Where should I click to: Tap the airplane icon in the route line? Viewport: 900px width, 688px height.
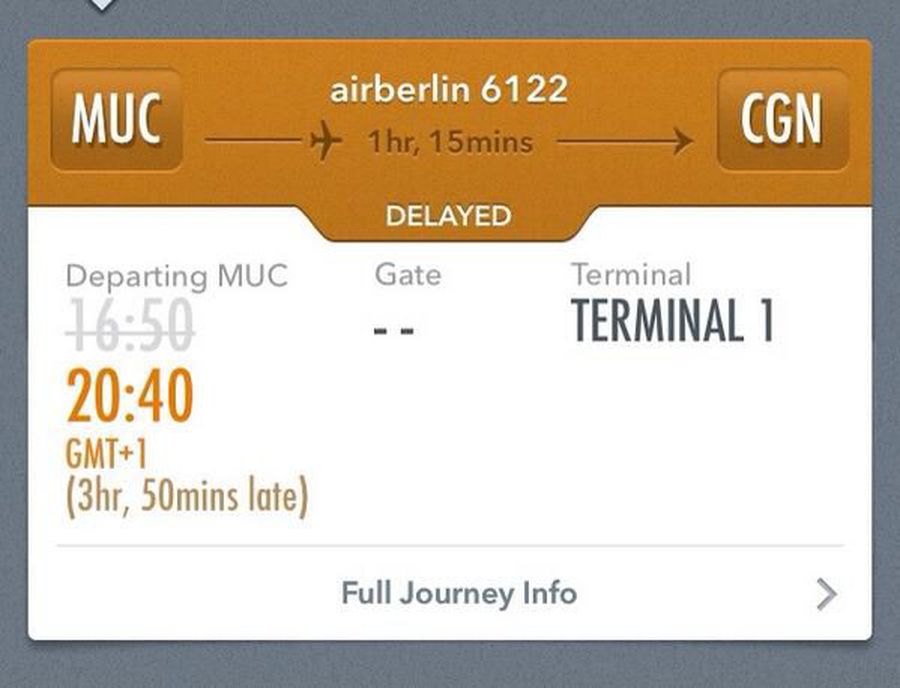pyautogui.click(x=323, y=142)
